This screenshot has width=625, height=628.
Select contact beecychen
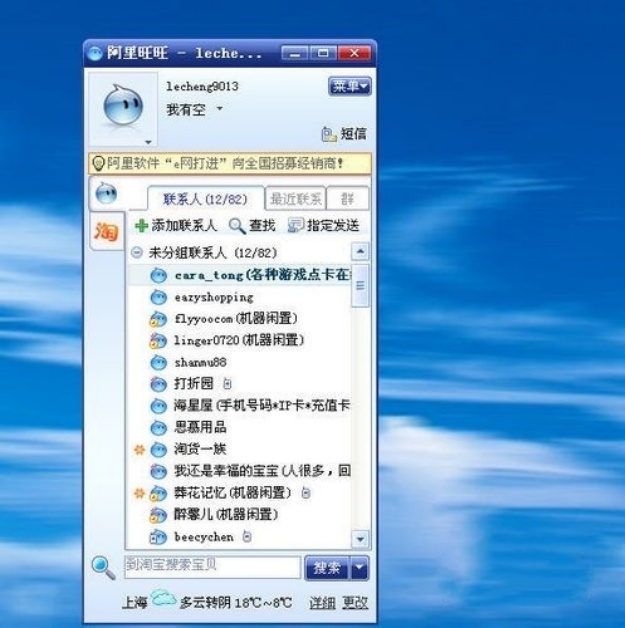[239, 537]
